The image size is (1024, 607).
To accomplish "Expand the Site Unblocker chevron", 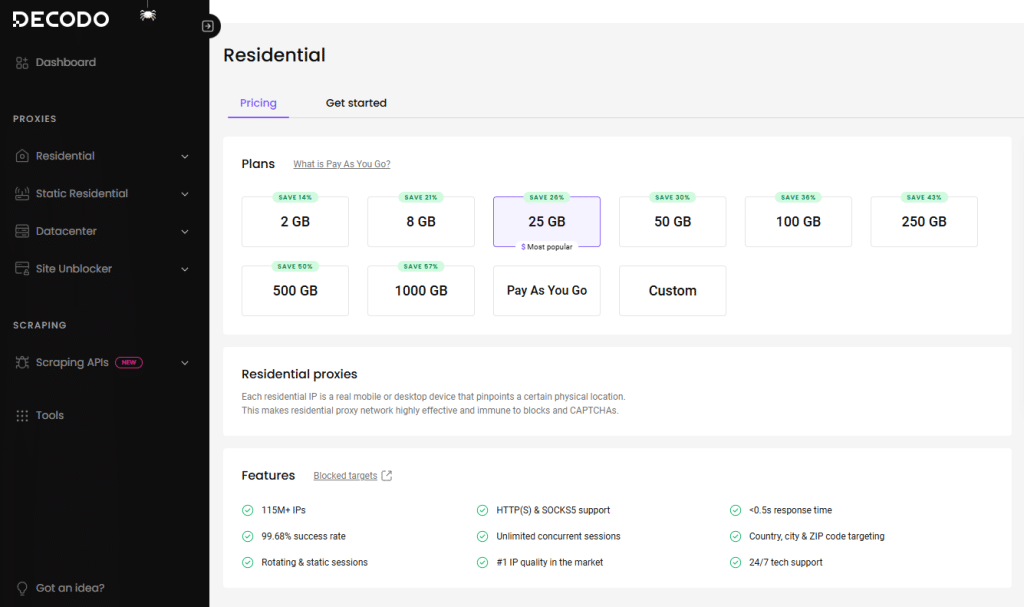I will coord(185,269).
